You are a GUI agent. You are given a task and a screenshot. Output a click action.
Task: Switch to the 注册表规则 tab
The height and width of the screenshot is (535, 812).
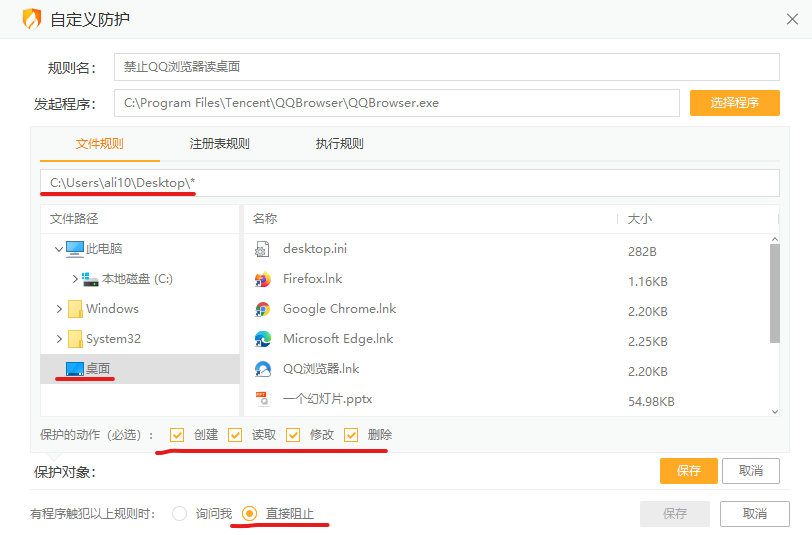coord(220,144)
